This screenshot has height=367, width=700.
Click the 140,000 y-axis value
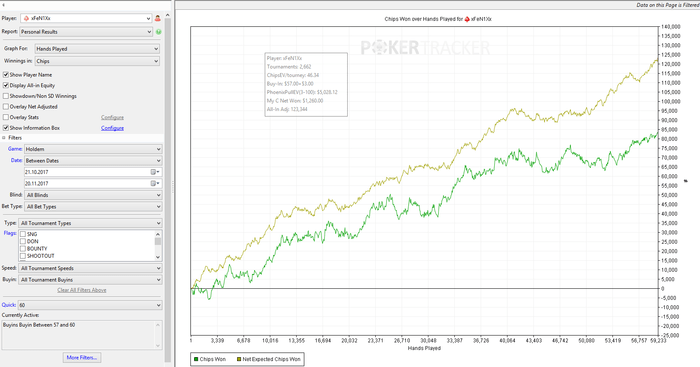click(x=671, y=27)
